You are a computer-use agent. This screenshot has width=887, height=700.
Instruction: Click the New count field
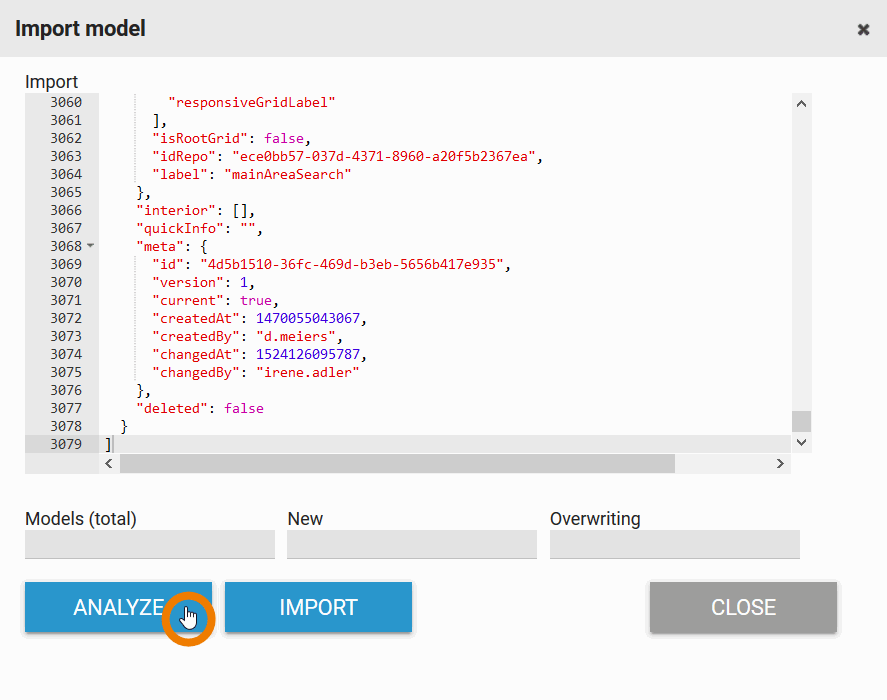[x=411, y=544]
